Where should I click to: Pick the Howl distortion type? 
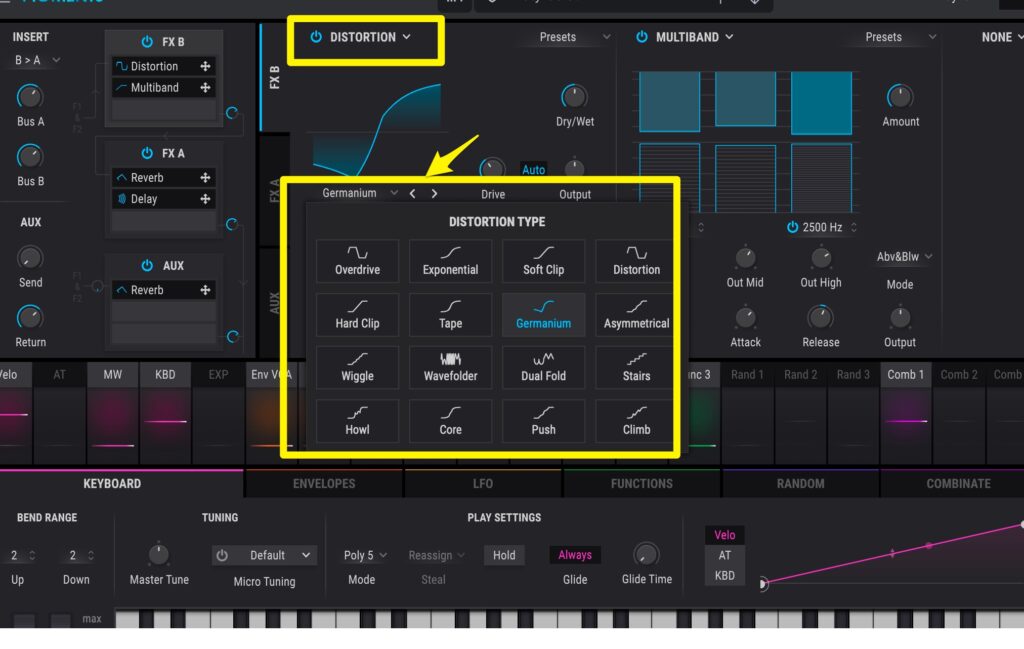pyautogui.click(x=357, y=420)
